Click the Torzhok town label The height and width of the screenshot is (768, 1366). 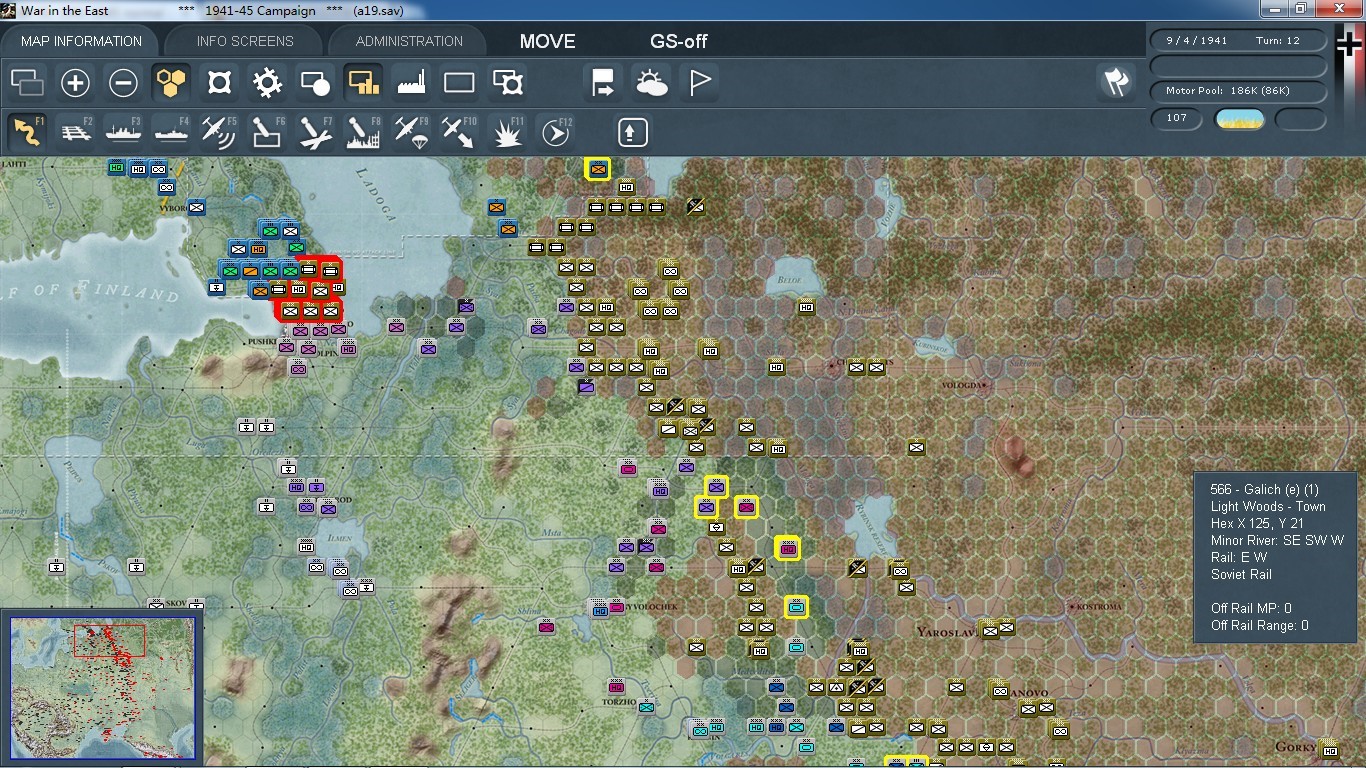(x=619, y=702)
